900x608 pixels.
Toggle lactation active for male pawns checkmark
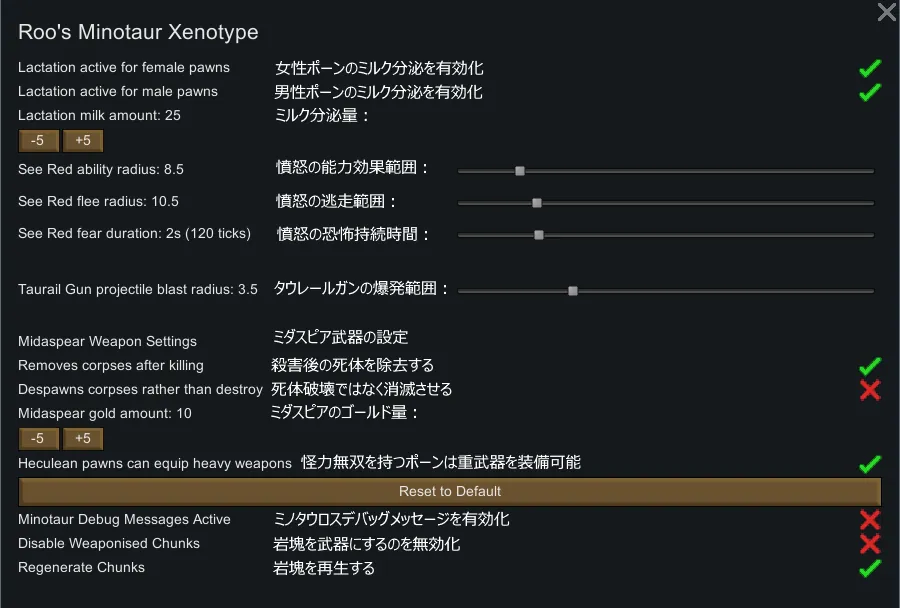869,92
